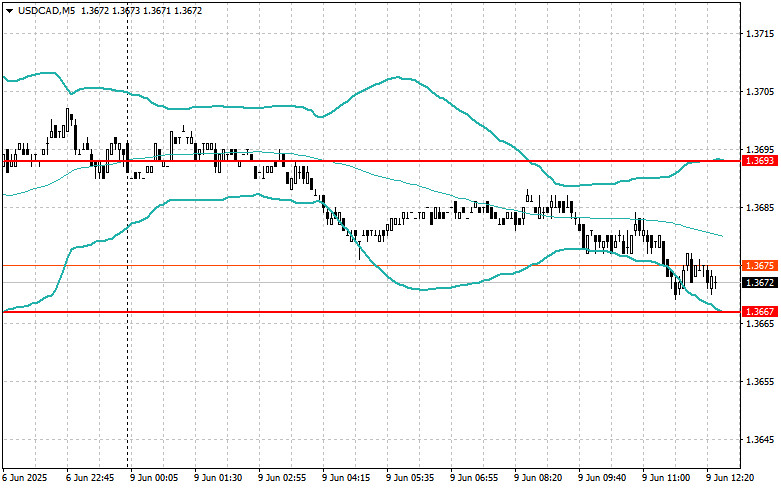Select the 1.3695 price scale value

pyautogui.click(x=760, y=149)
